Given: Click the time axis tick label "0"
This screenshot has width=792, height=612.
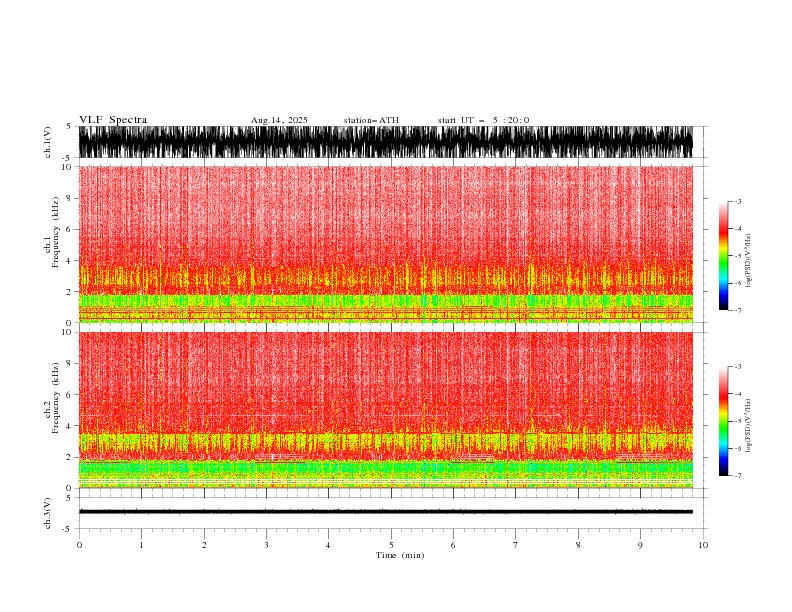Looking at the screenshot, I should tap(79, 545).
